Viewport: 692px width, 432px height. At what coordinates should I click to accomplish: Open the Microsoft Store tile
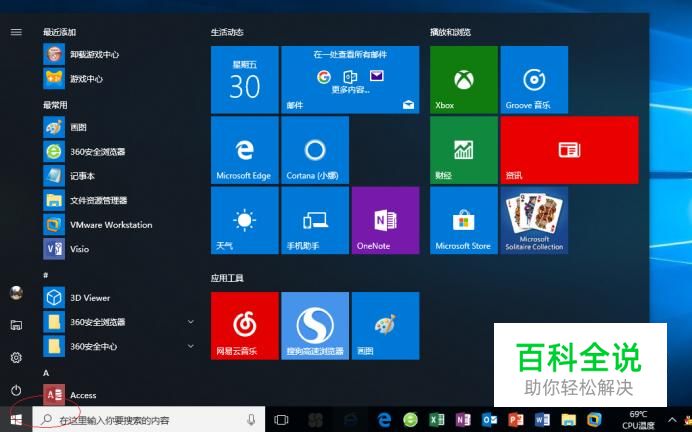[464, 220]
